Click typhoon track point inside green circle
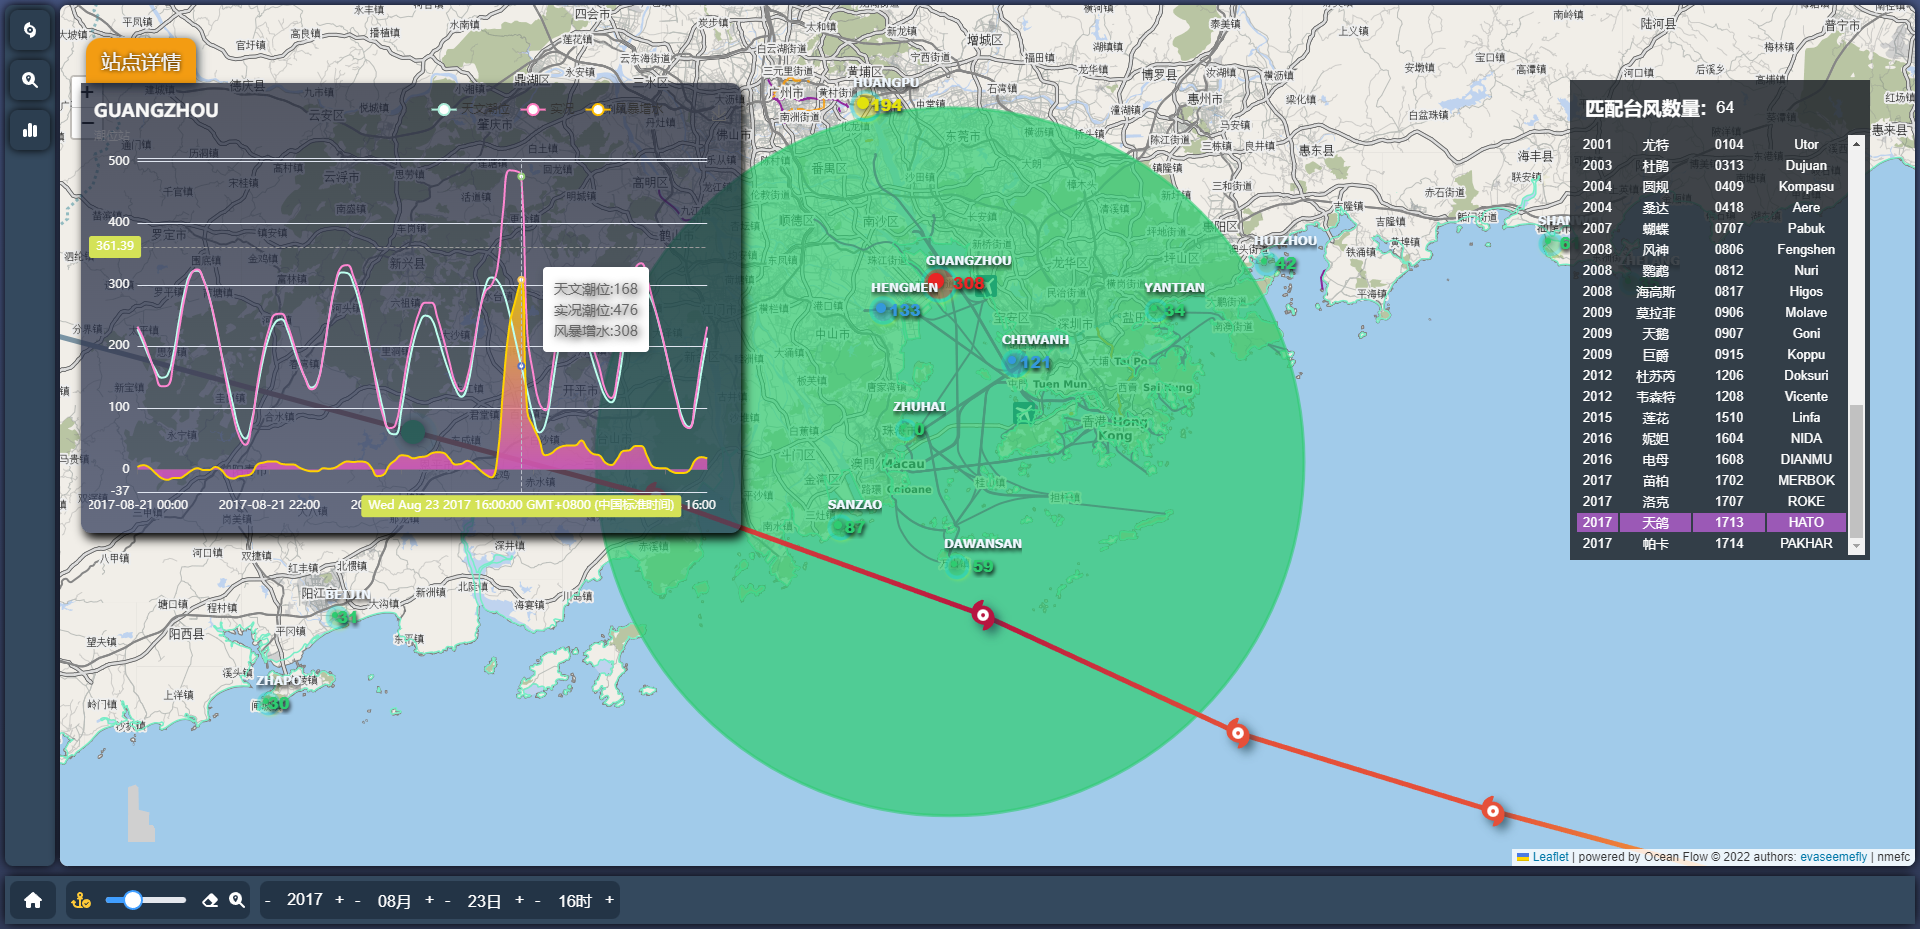 (x=983, y=616)
